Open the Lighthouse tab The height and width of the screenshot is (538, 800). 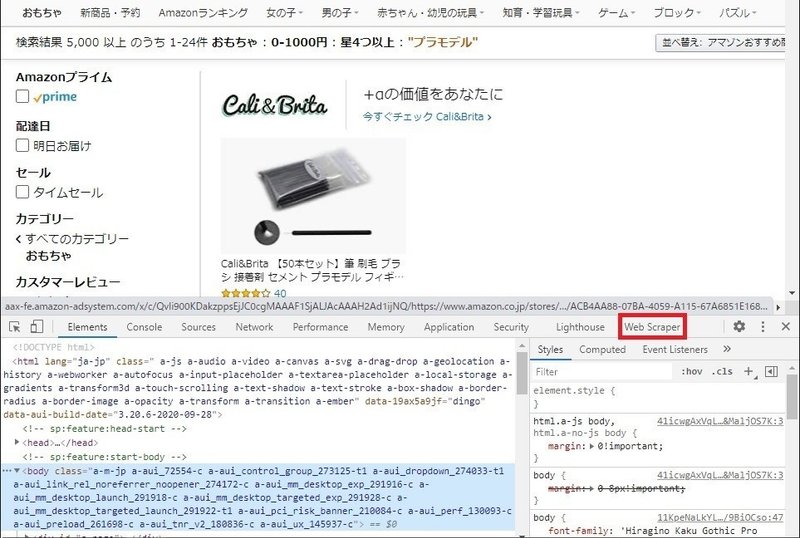580,327
